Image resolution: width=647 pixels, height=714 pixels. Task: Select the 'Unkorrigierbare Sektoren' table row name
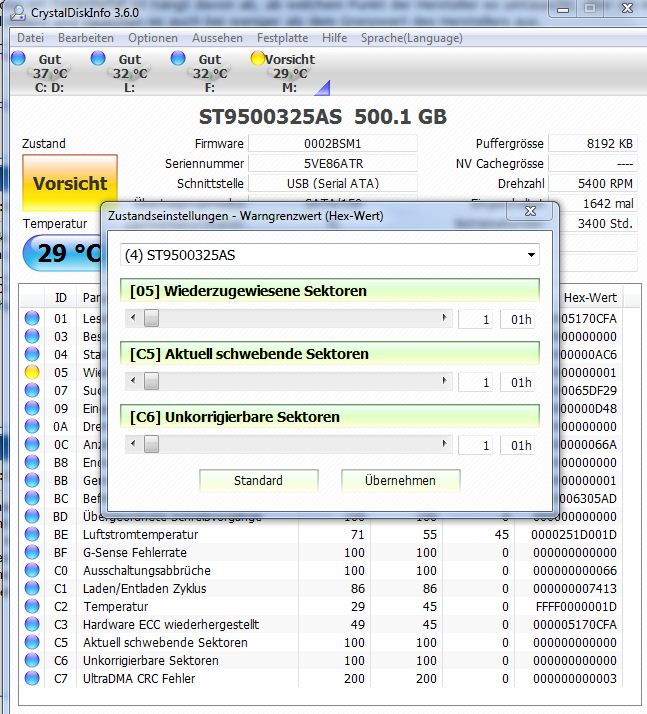[151, 660]
